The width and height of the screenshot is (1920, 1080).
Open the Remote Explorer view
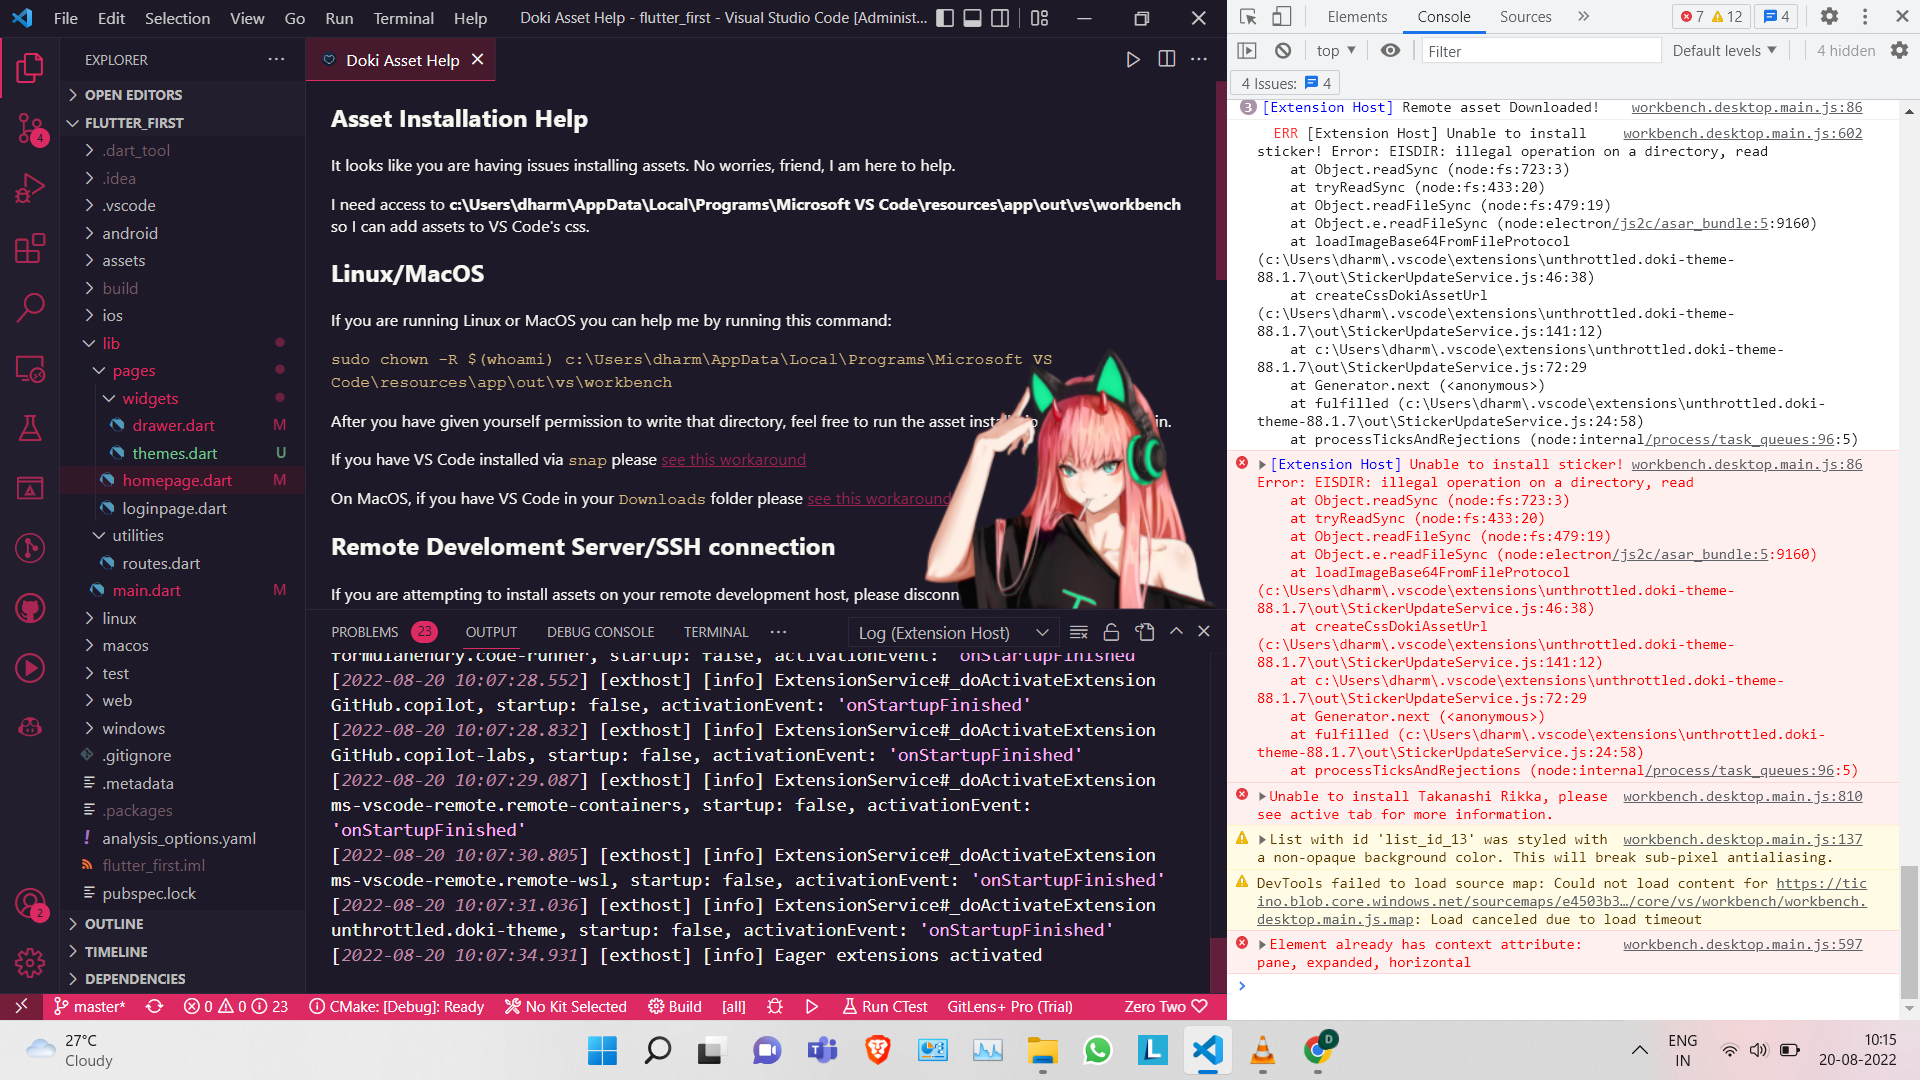[31, 369]
